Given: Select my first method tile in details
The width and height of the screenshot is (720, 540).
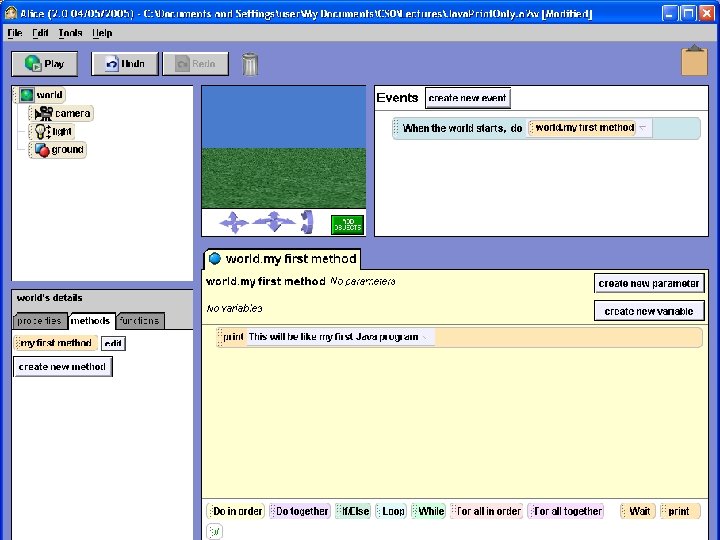Looking at the screenshot, I should pos(56,343).
